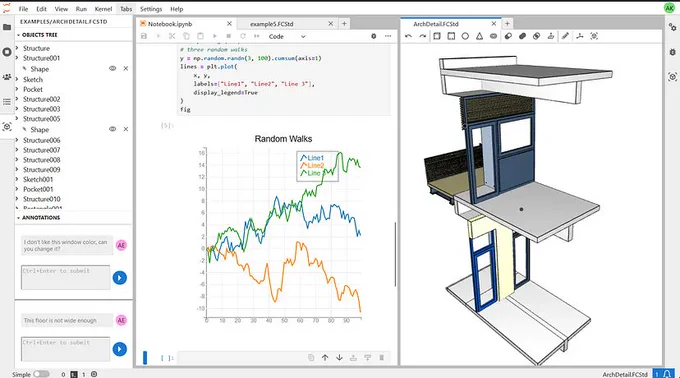Click the floor annotation reply text box
Viewport: 680px width, 378px height.
(x=65, y=349)
